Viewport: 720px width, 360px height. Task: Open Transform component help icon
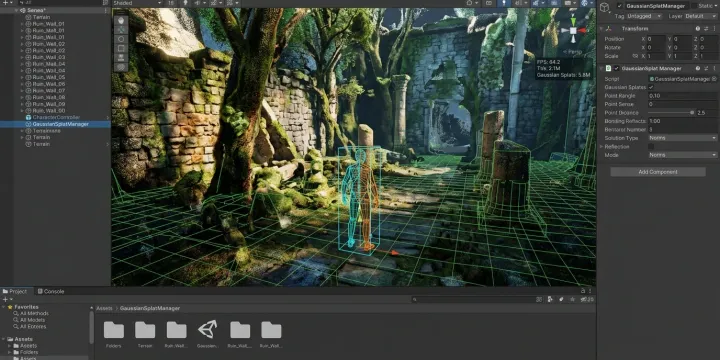click(x=698, y=29)
